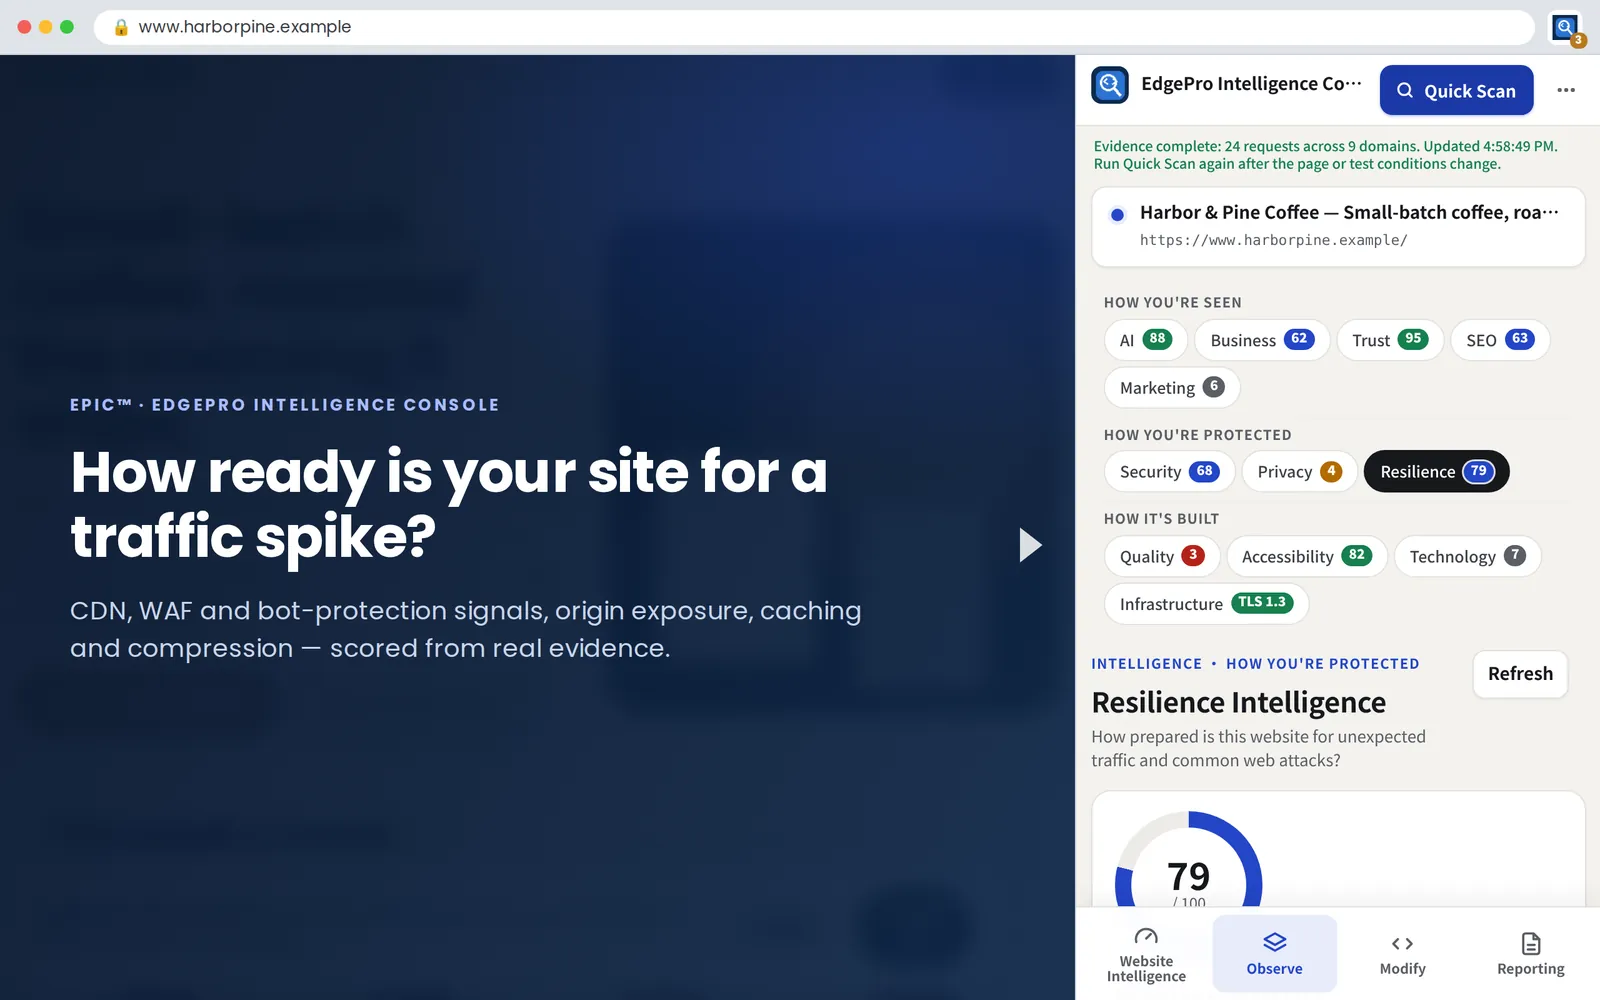Refresh the Resilience Intelligence section

(x=1520, y=674)
